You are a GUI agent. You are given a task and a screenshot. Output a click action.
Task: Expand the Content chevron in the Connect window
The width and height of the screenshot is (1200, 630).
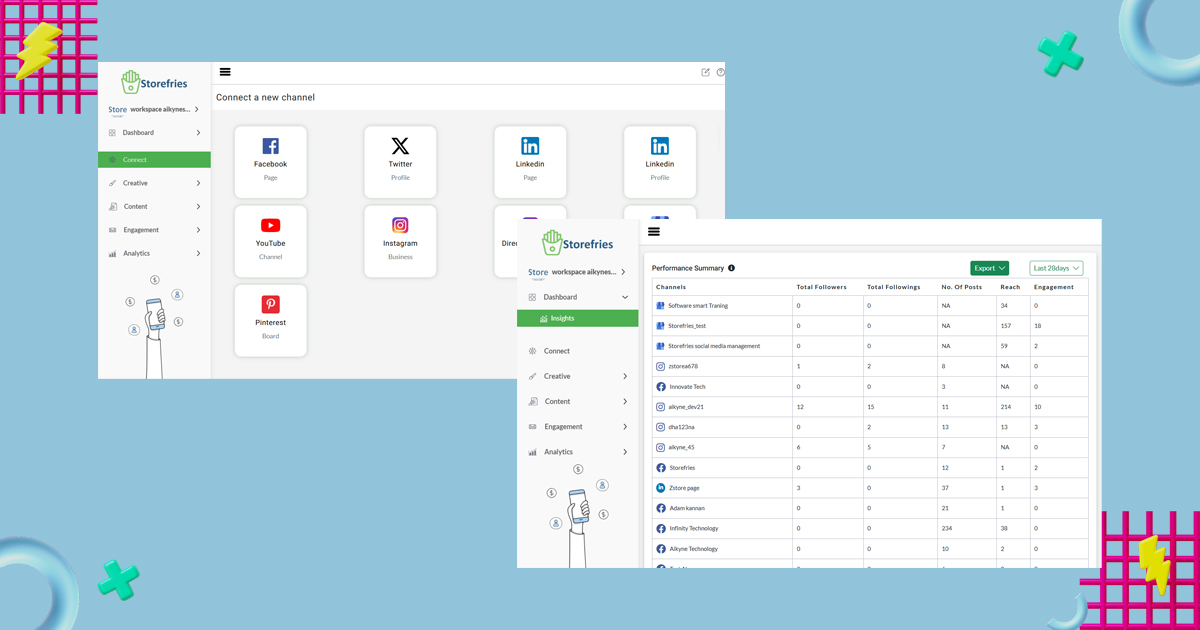click(198, 206)
